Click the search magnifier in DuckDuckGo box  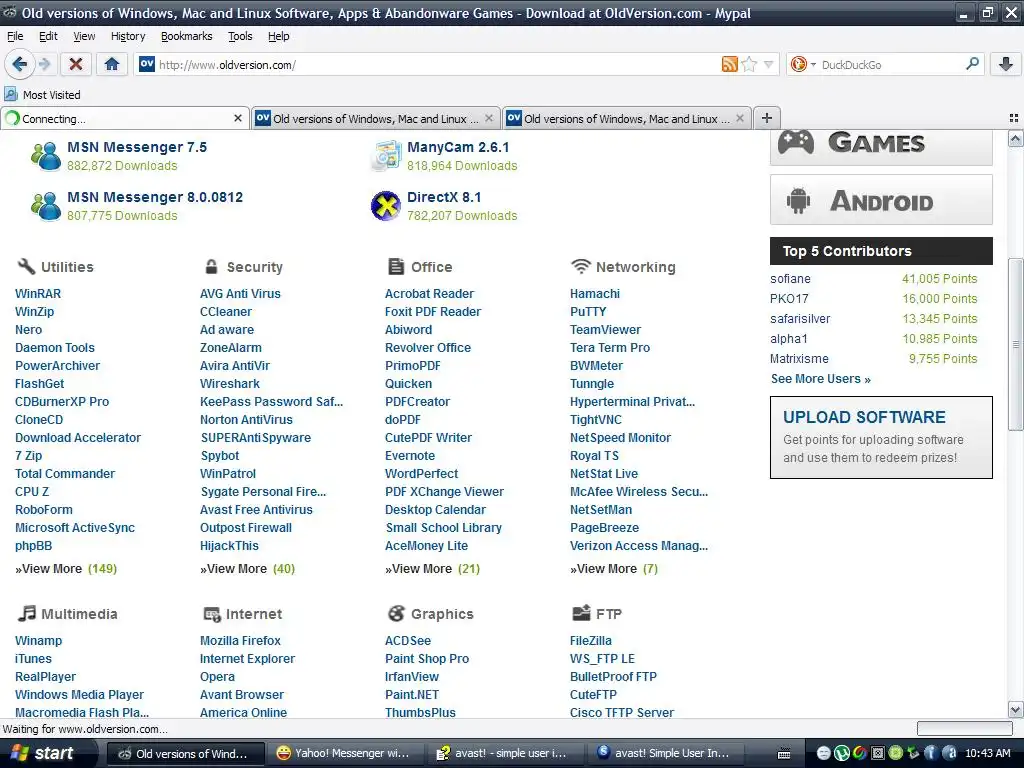tap(972, 64)
